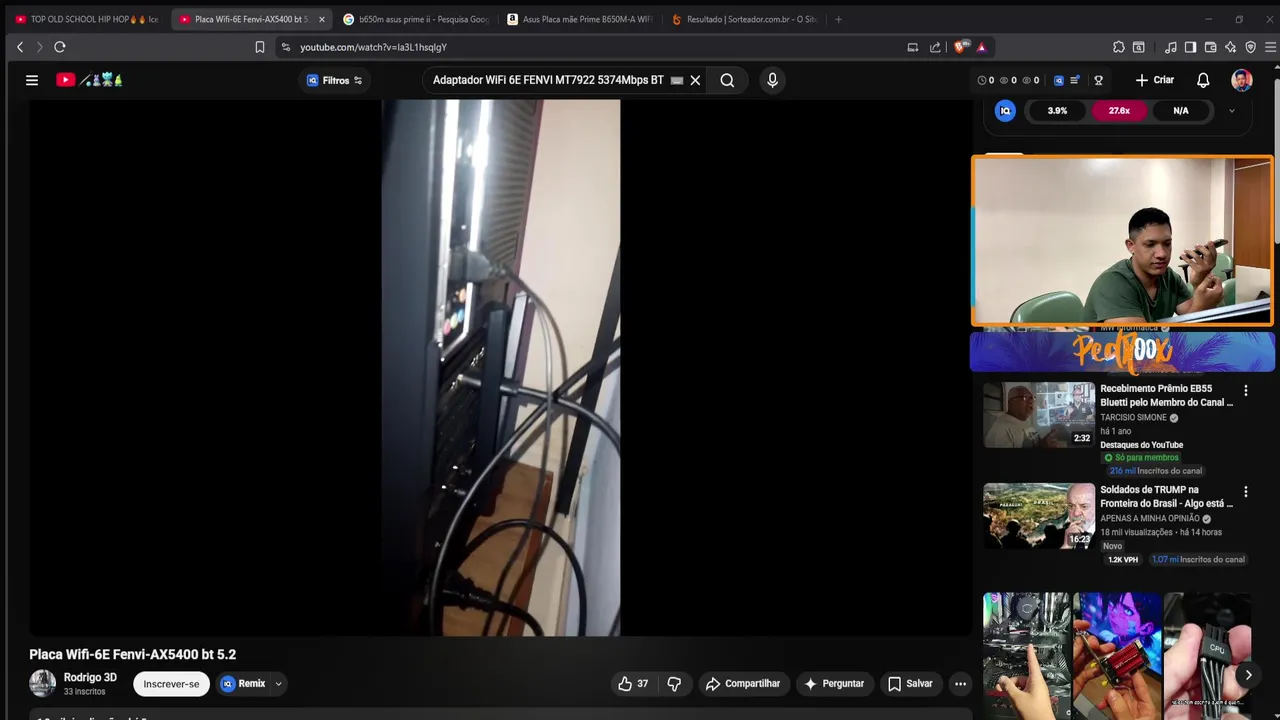Viewport: 1280px width, 720px height.
Task: Subscribe with Inscrever-se button
Action: (x=171, y=684)
